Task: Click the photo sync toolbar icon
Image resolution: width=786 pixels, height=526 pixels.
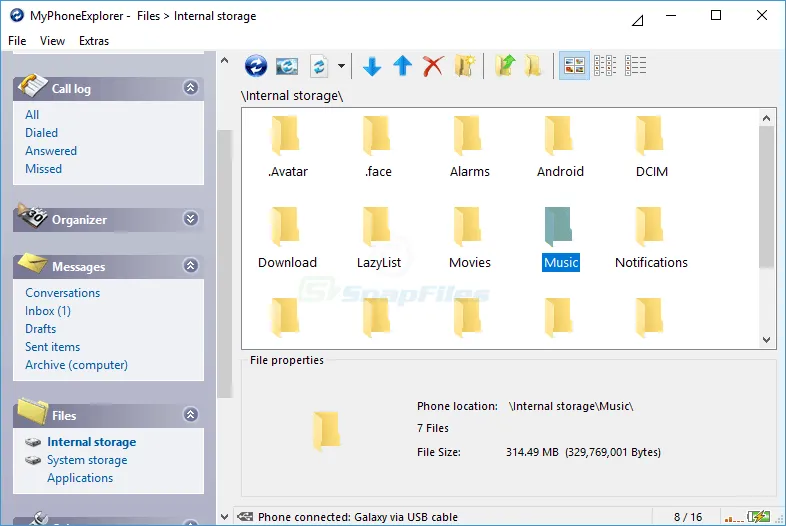Action: 287,66
